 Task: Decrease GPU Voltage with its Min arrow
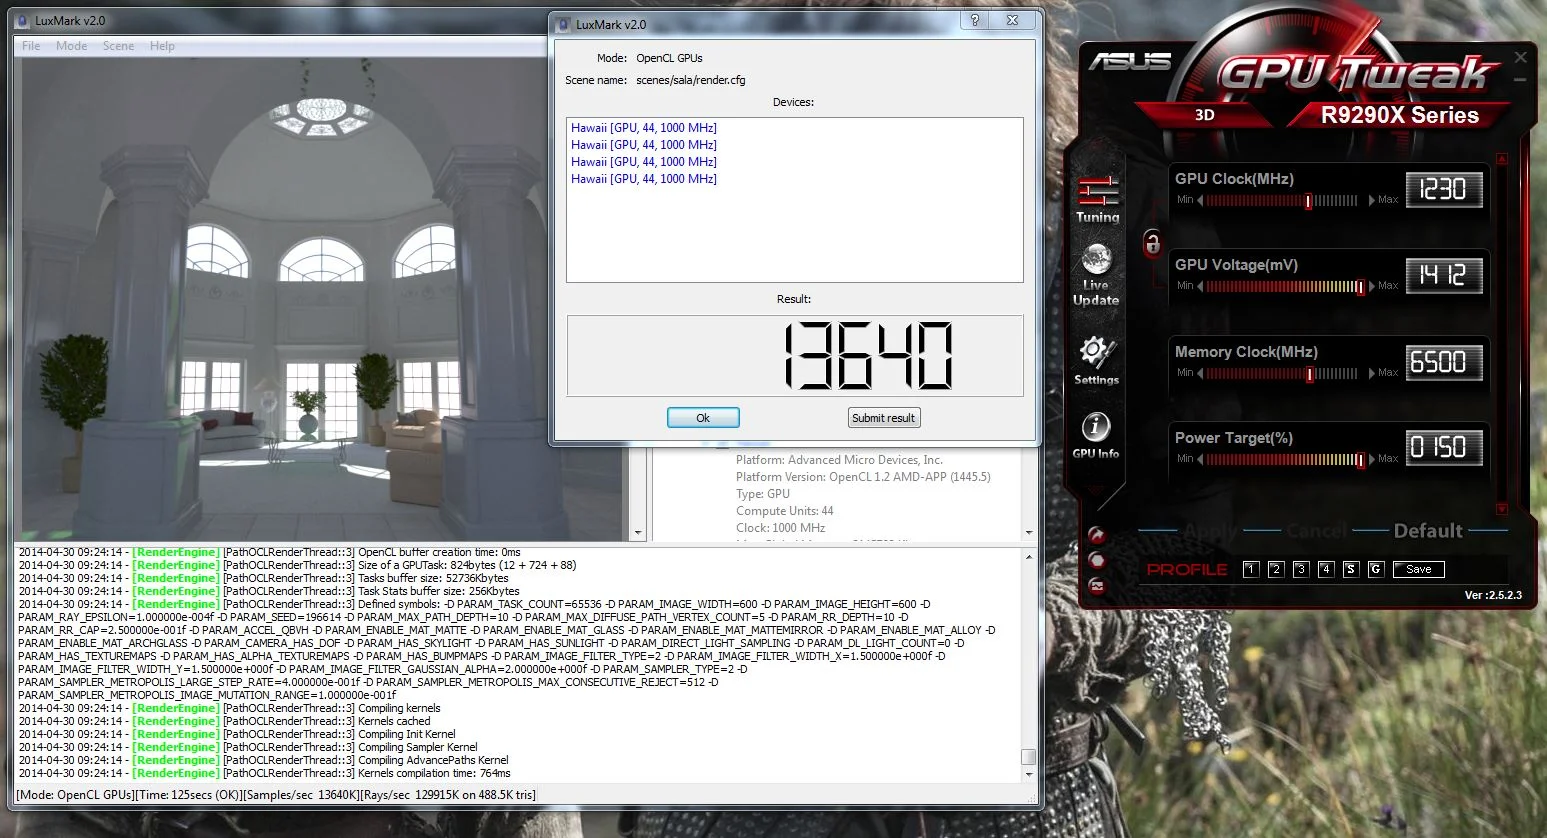pos(1201,286)
